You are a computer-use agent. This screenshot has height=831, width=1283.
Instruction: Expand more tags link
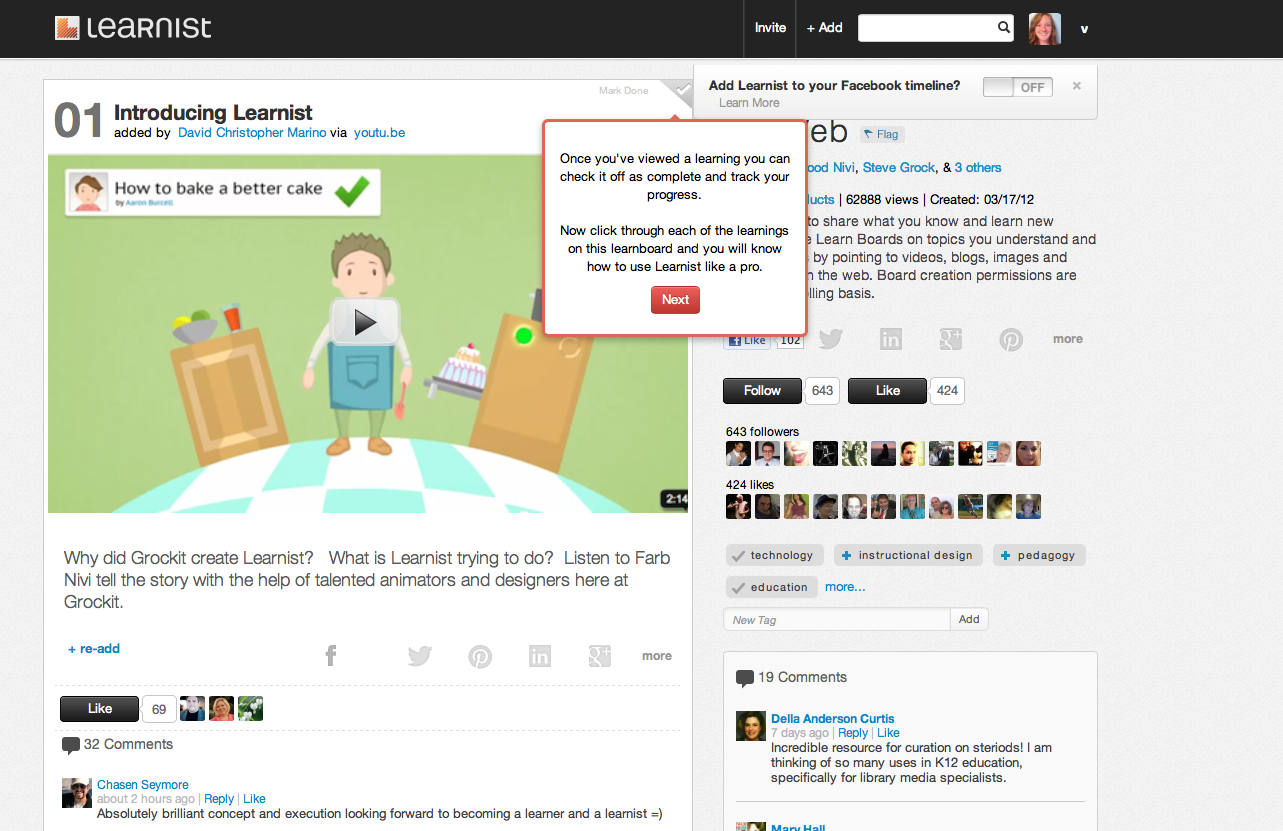point(845,587)
